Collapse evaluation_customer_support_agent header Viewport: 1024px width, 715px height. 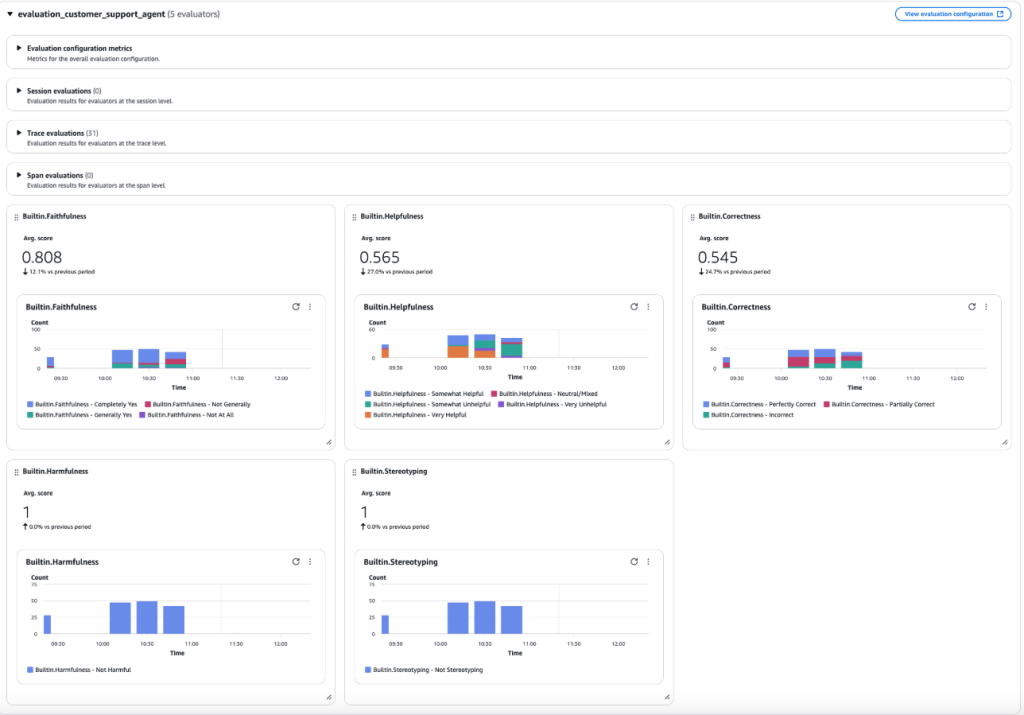(10, 14)
